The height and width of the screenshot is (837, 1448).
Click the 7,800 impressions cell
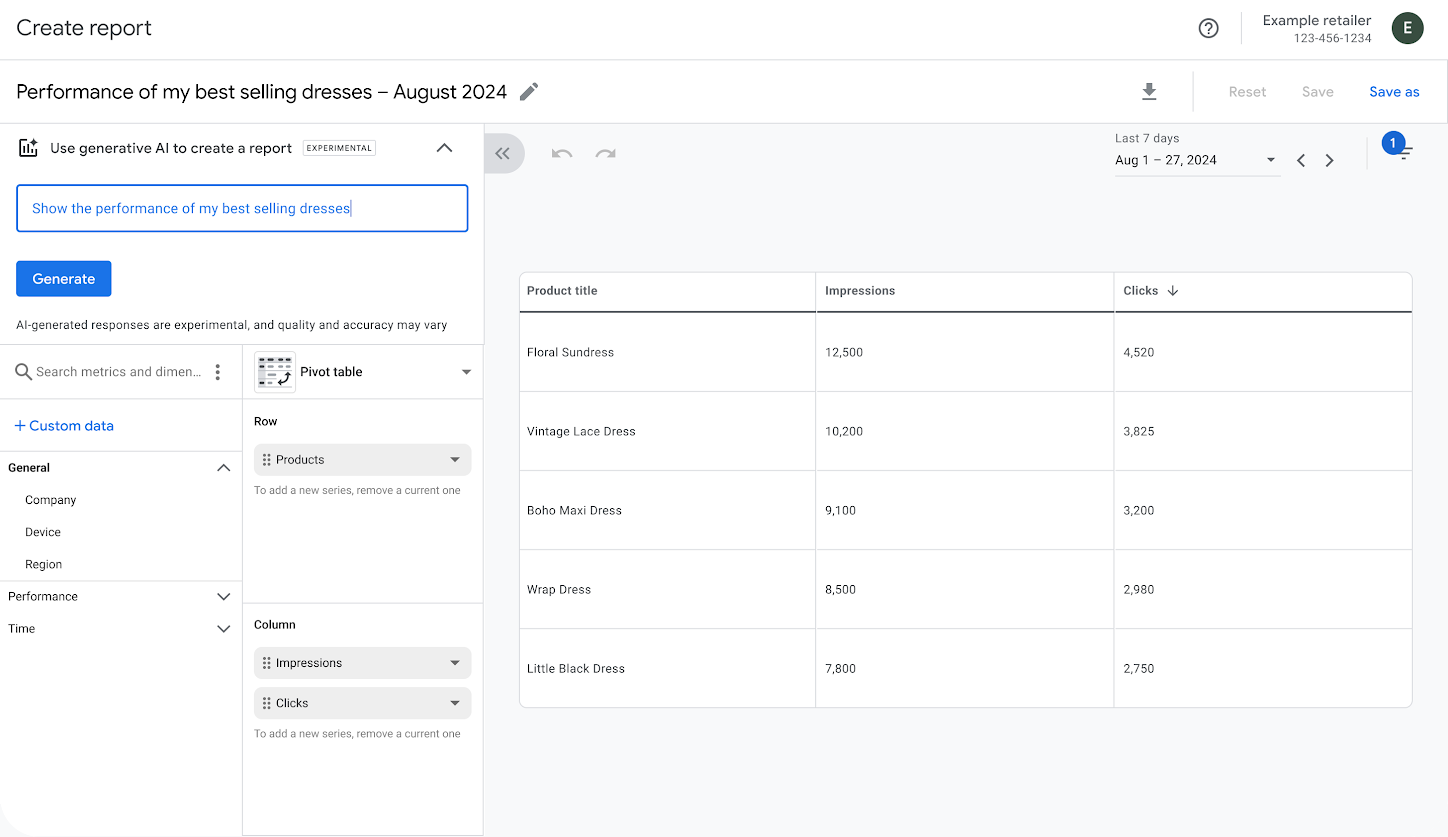[x=841, y=668]
